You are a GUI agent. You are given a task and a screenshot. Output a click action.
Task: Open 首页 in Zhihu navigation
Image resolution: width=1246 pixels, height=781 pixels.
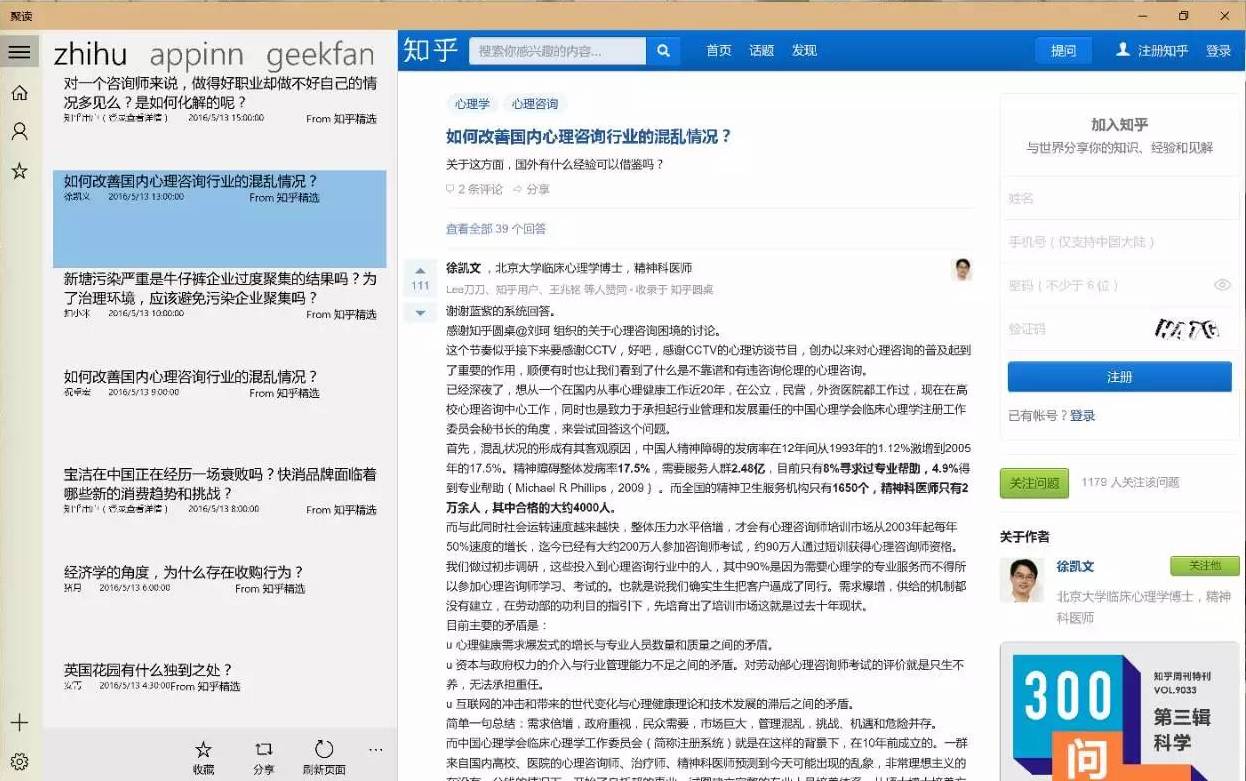click(719, 51)
